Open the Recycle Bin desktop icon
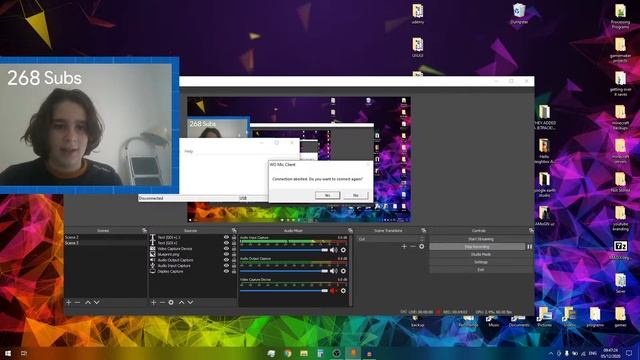The image size is (640, 360). [519, 13]
